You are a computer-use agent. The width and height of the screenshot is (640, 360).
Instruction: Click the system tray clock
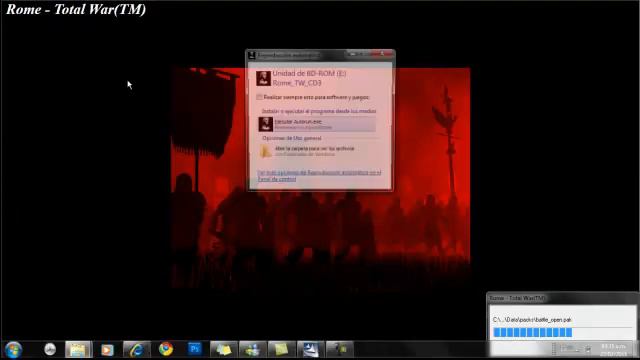(613, 350)
